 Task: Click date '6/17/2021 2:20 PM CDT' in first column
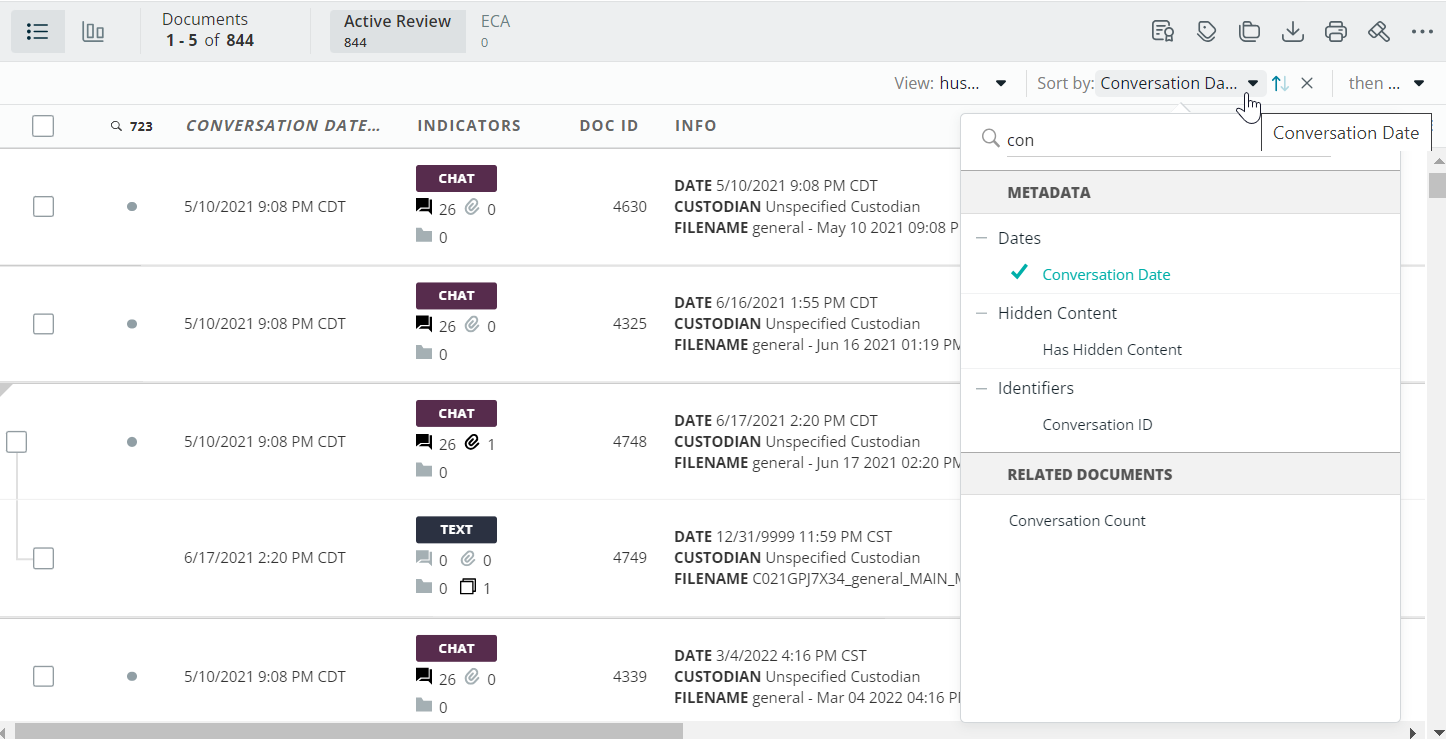tap(265, 558)
